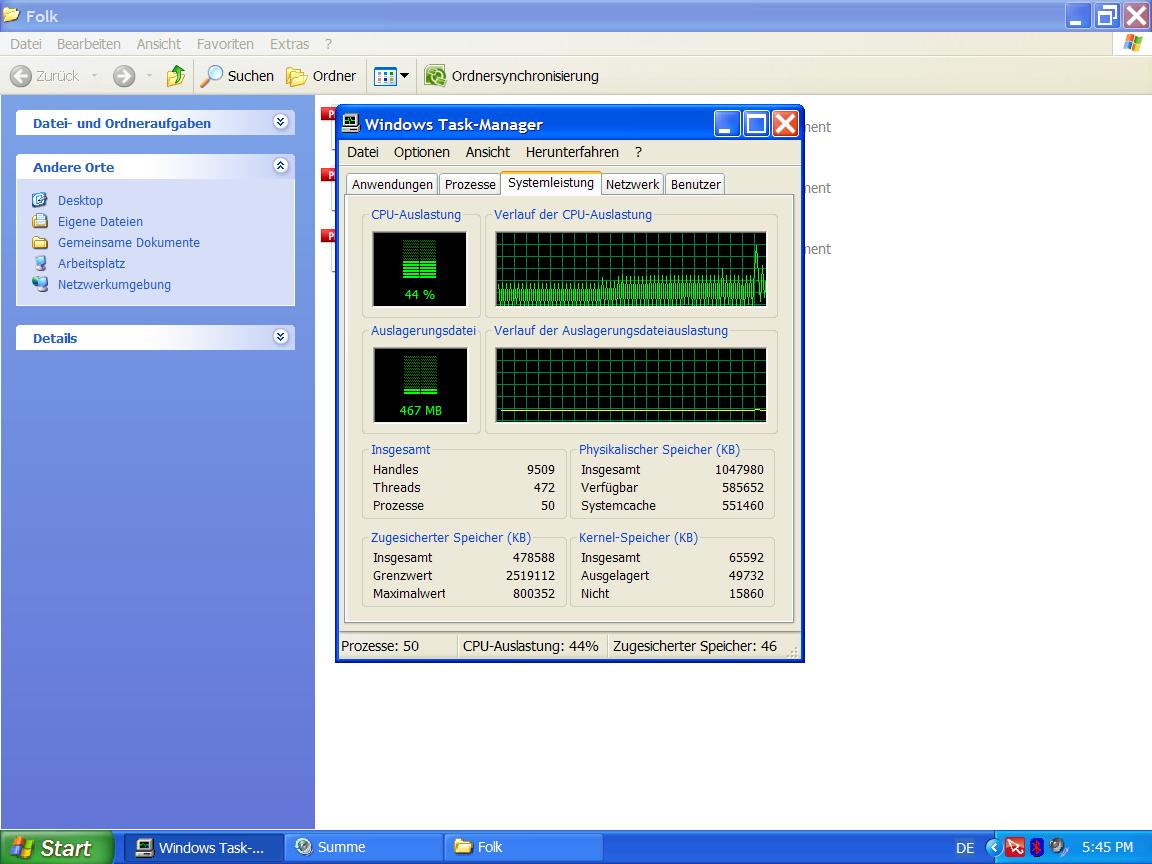Open the Ansicht menu in Task-Manager
This screenshot has width=1152, height=864.
tap(488, 152)
